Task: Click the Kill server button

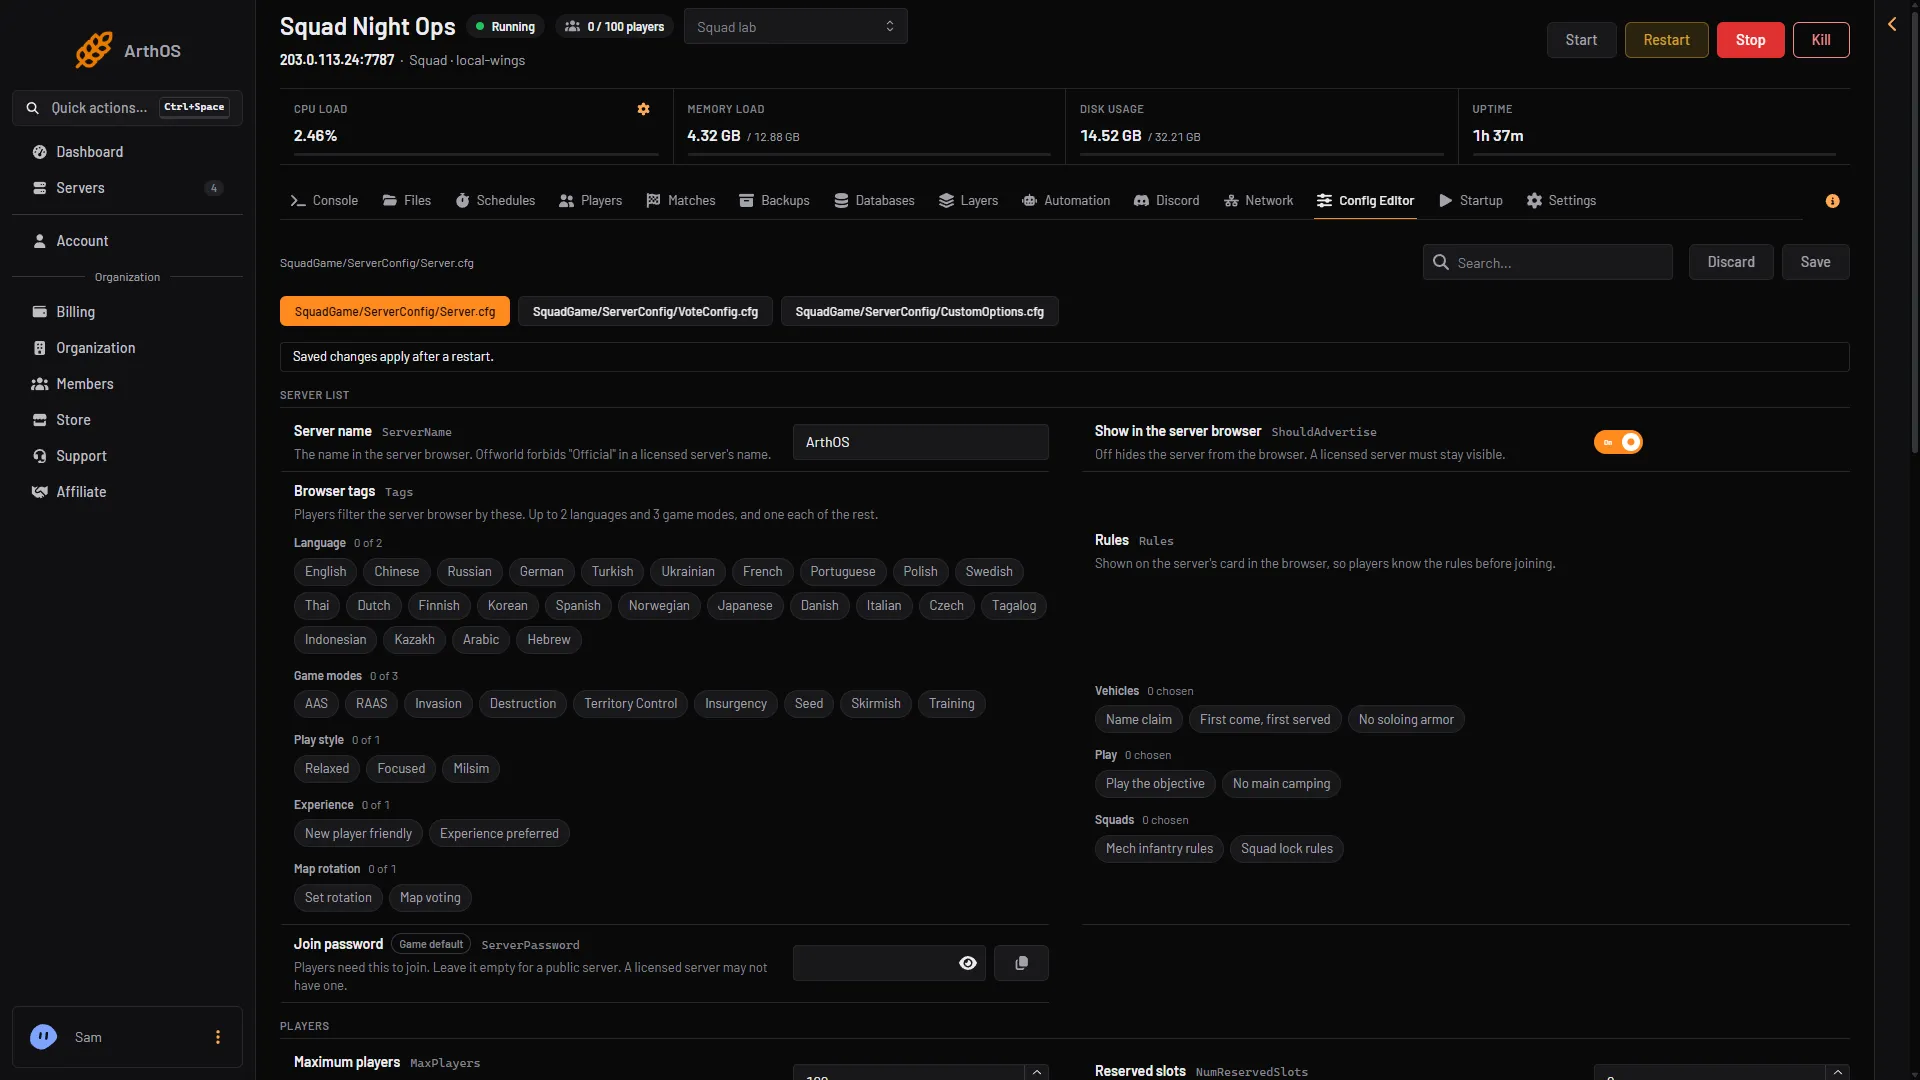Action: coord(1821,40)
